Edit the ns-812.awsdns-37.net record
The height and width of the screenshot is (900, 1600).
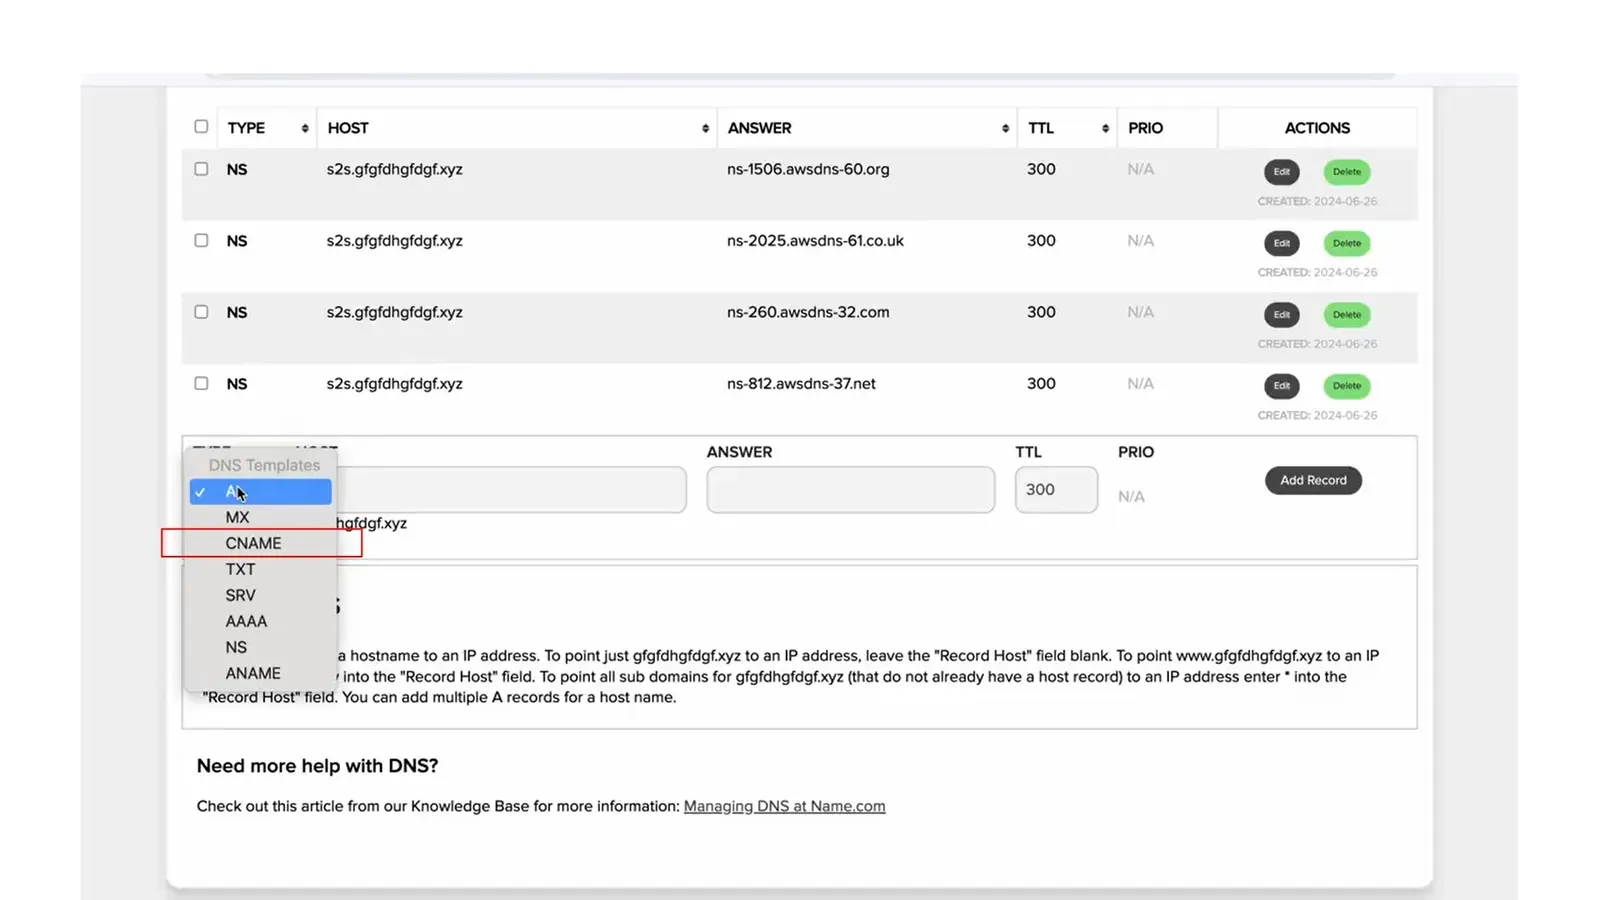(1281, 386)
